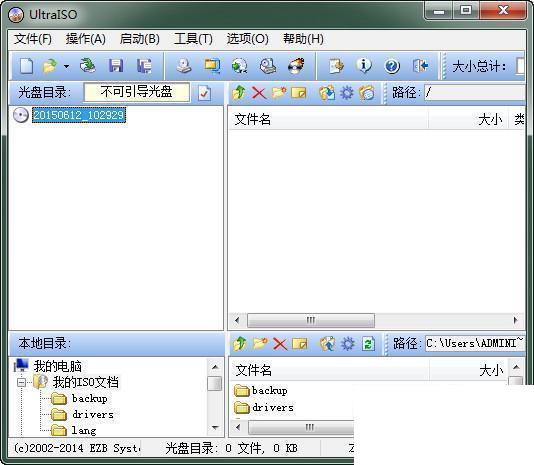Toggle the boot info checkmark icon
The image size is (534, 465).
(x=204, y=93)
